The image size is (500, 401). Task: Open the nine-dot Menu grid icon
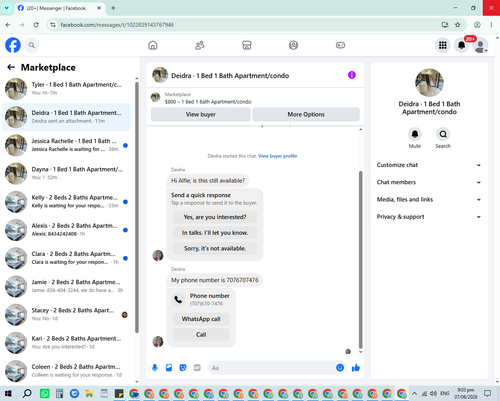[443, 45]
